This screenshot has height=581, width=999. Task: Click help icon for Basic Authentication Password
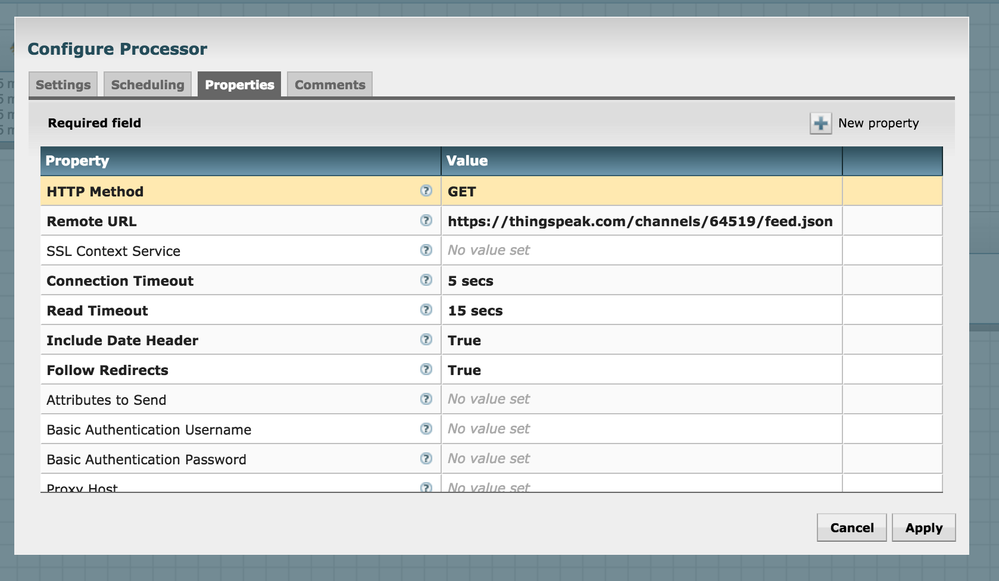pyautogui.click(x=426, y=458)
